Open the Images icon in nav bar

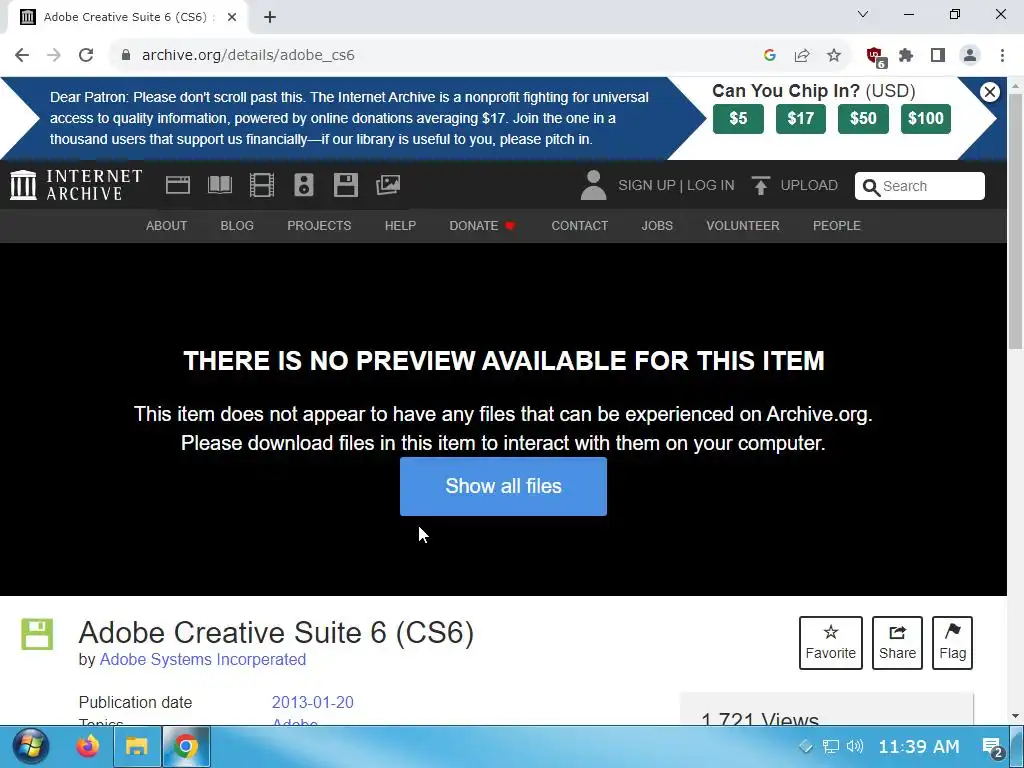coord(388,185)
